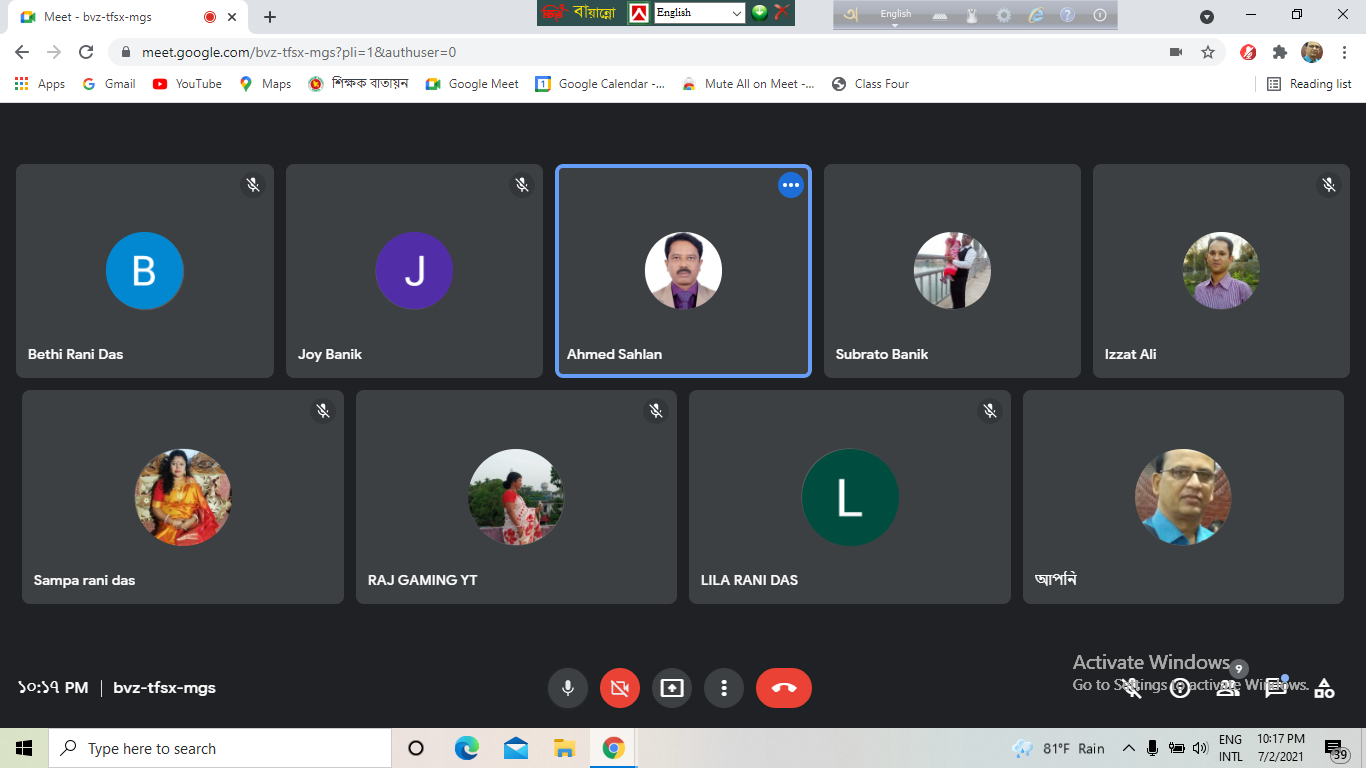Viewport: 1366px width, 768px height.
Task: Open the Activities shapes icon
Action: pos(1324,688)
